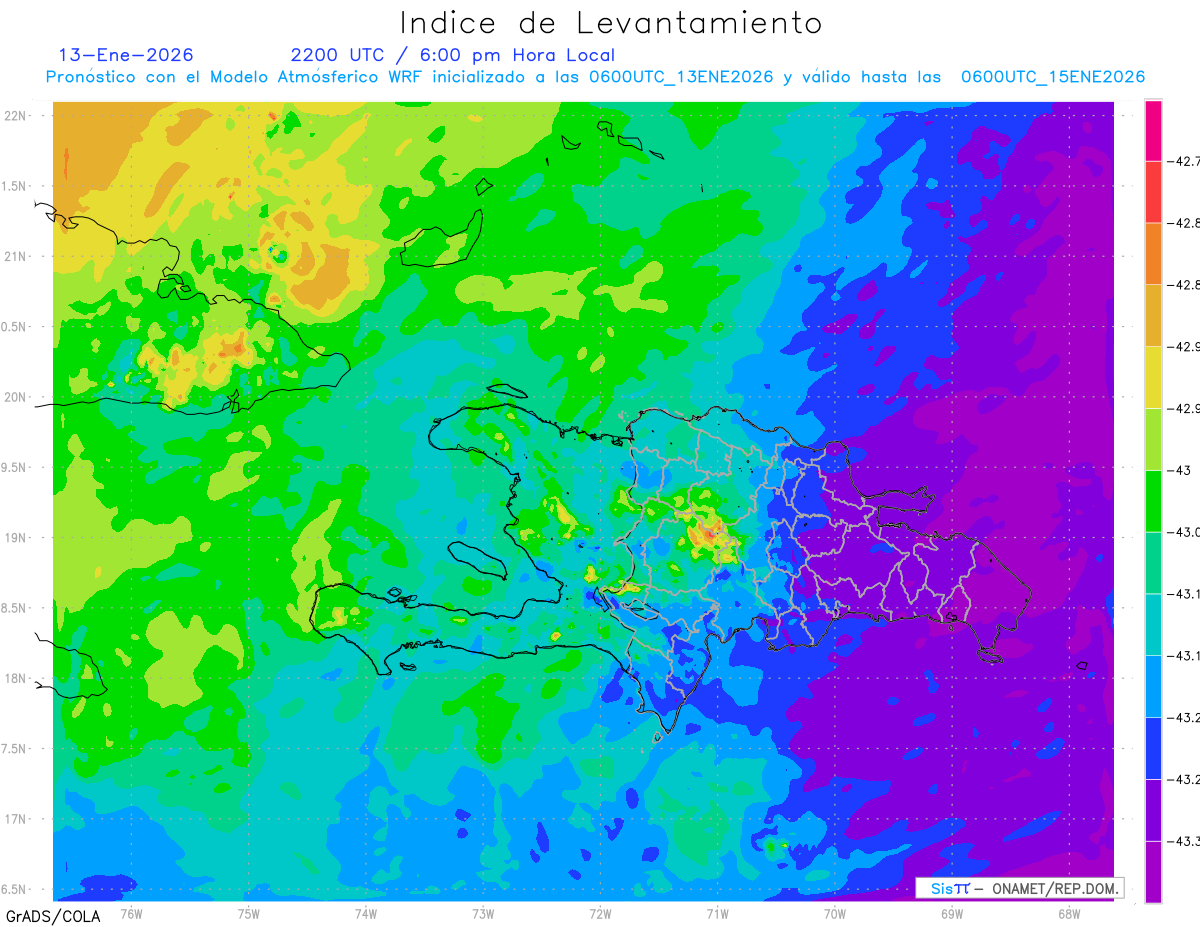Screen dimensions: 1200x927
Task: Click the yellow-green colorbar swatch
Action: [x=1153, y=439]
